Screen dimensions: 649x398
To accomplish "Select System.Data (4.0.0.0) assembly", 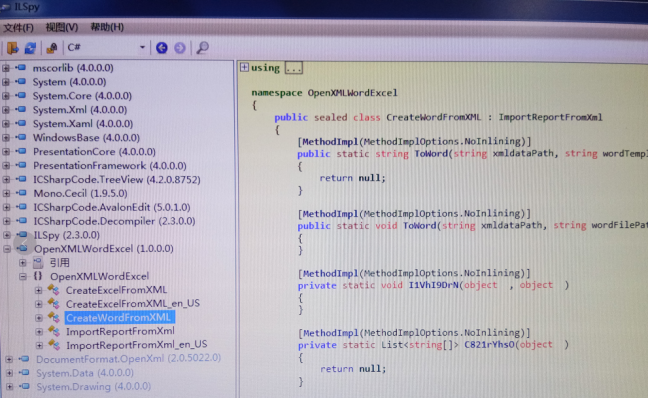I will pos(85,373).
